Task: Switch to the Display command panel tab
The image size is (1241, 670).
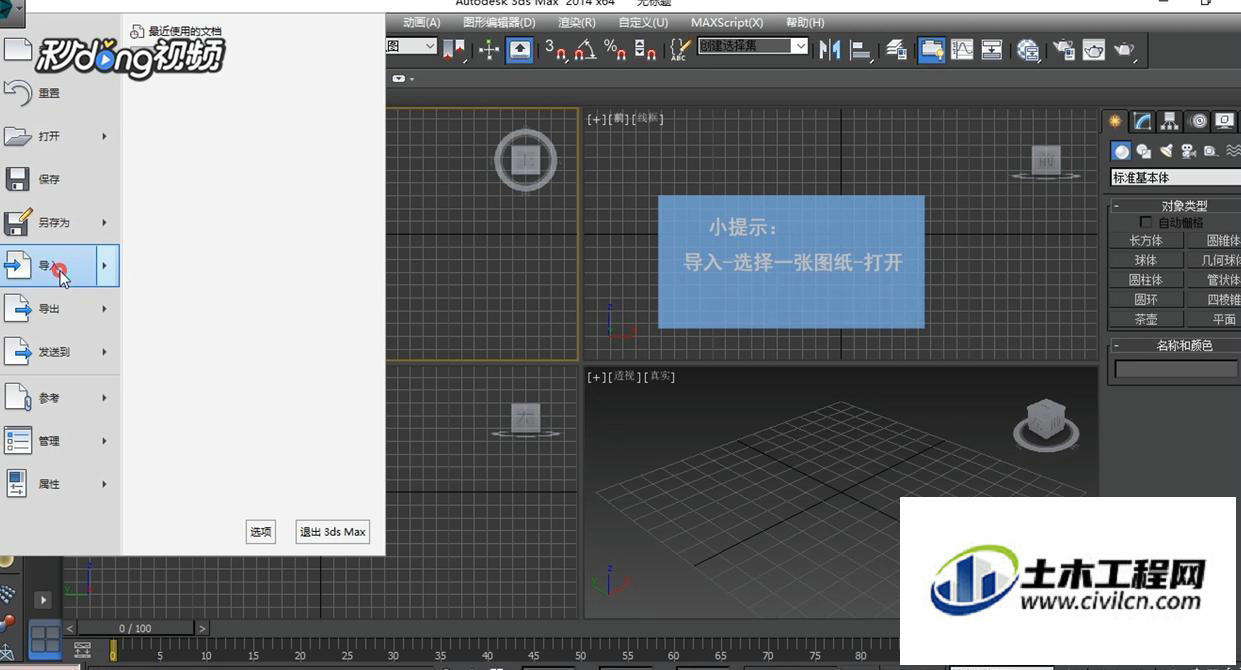Action: click(x=1225, y=121)
